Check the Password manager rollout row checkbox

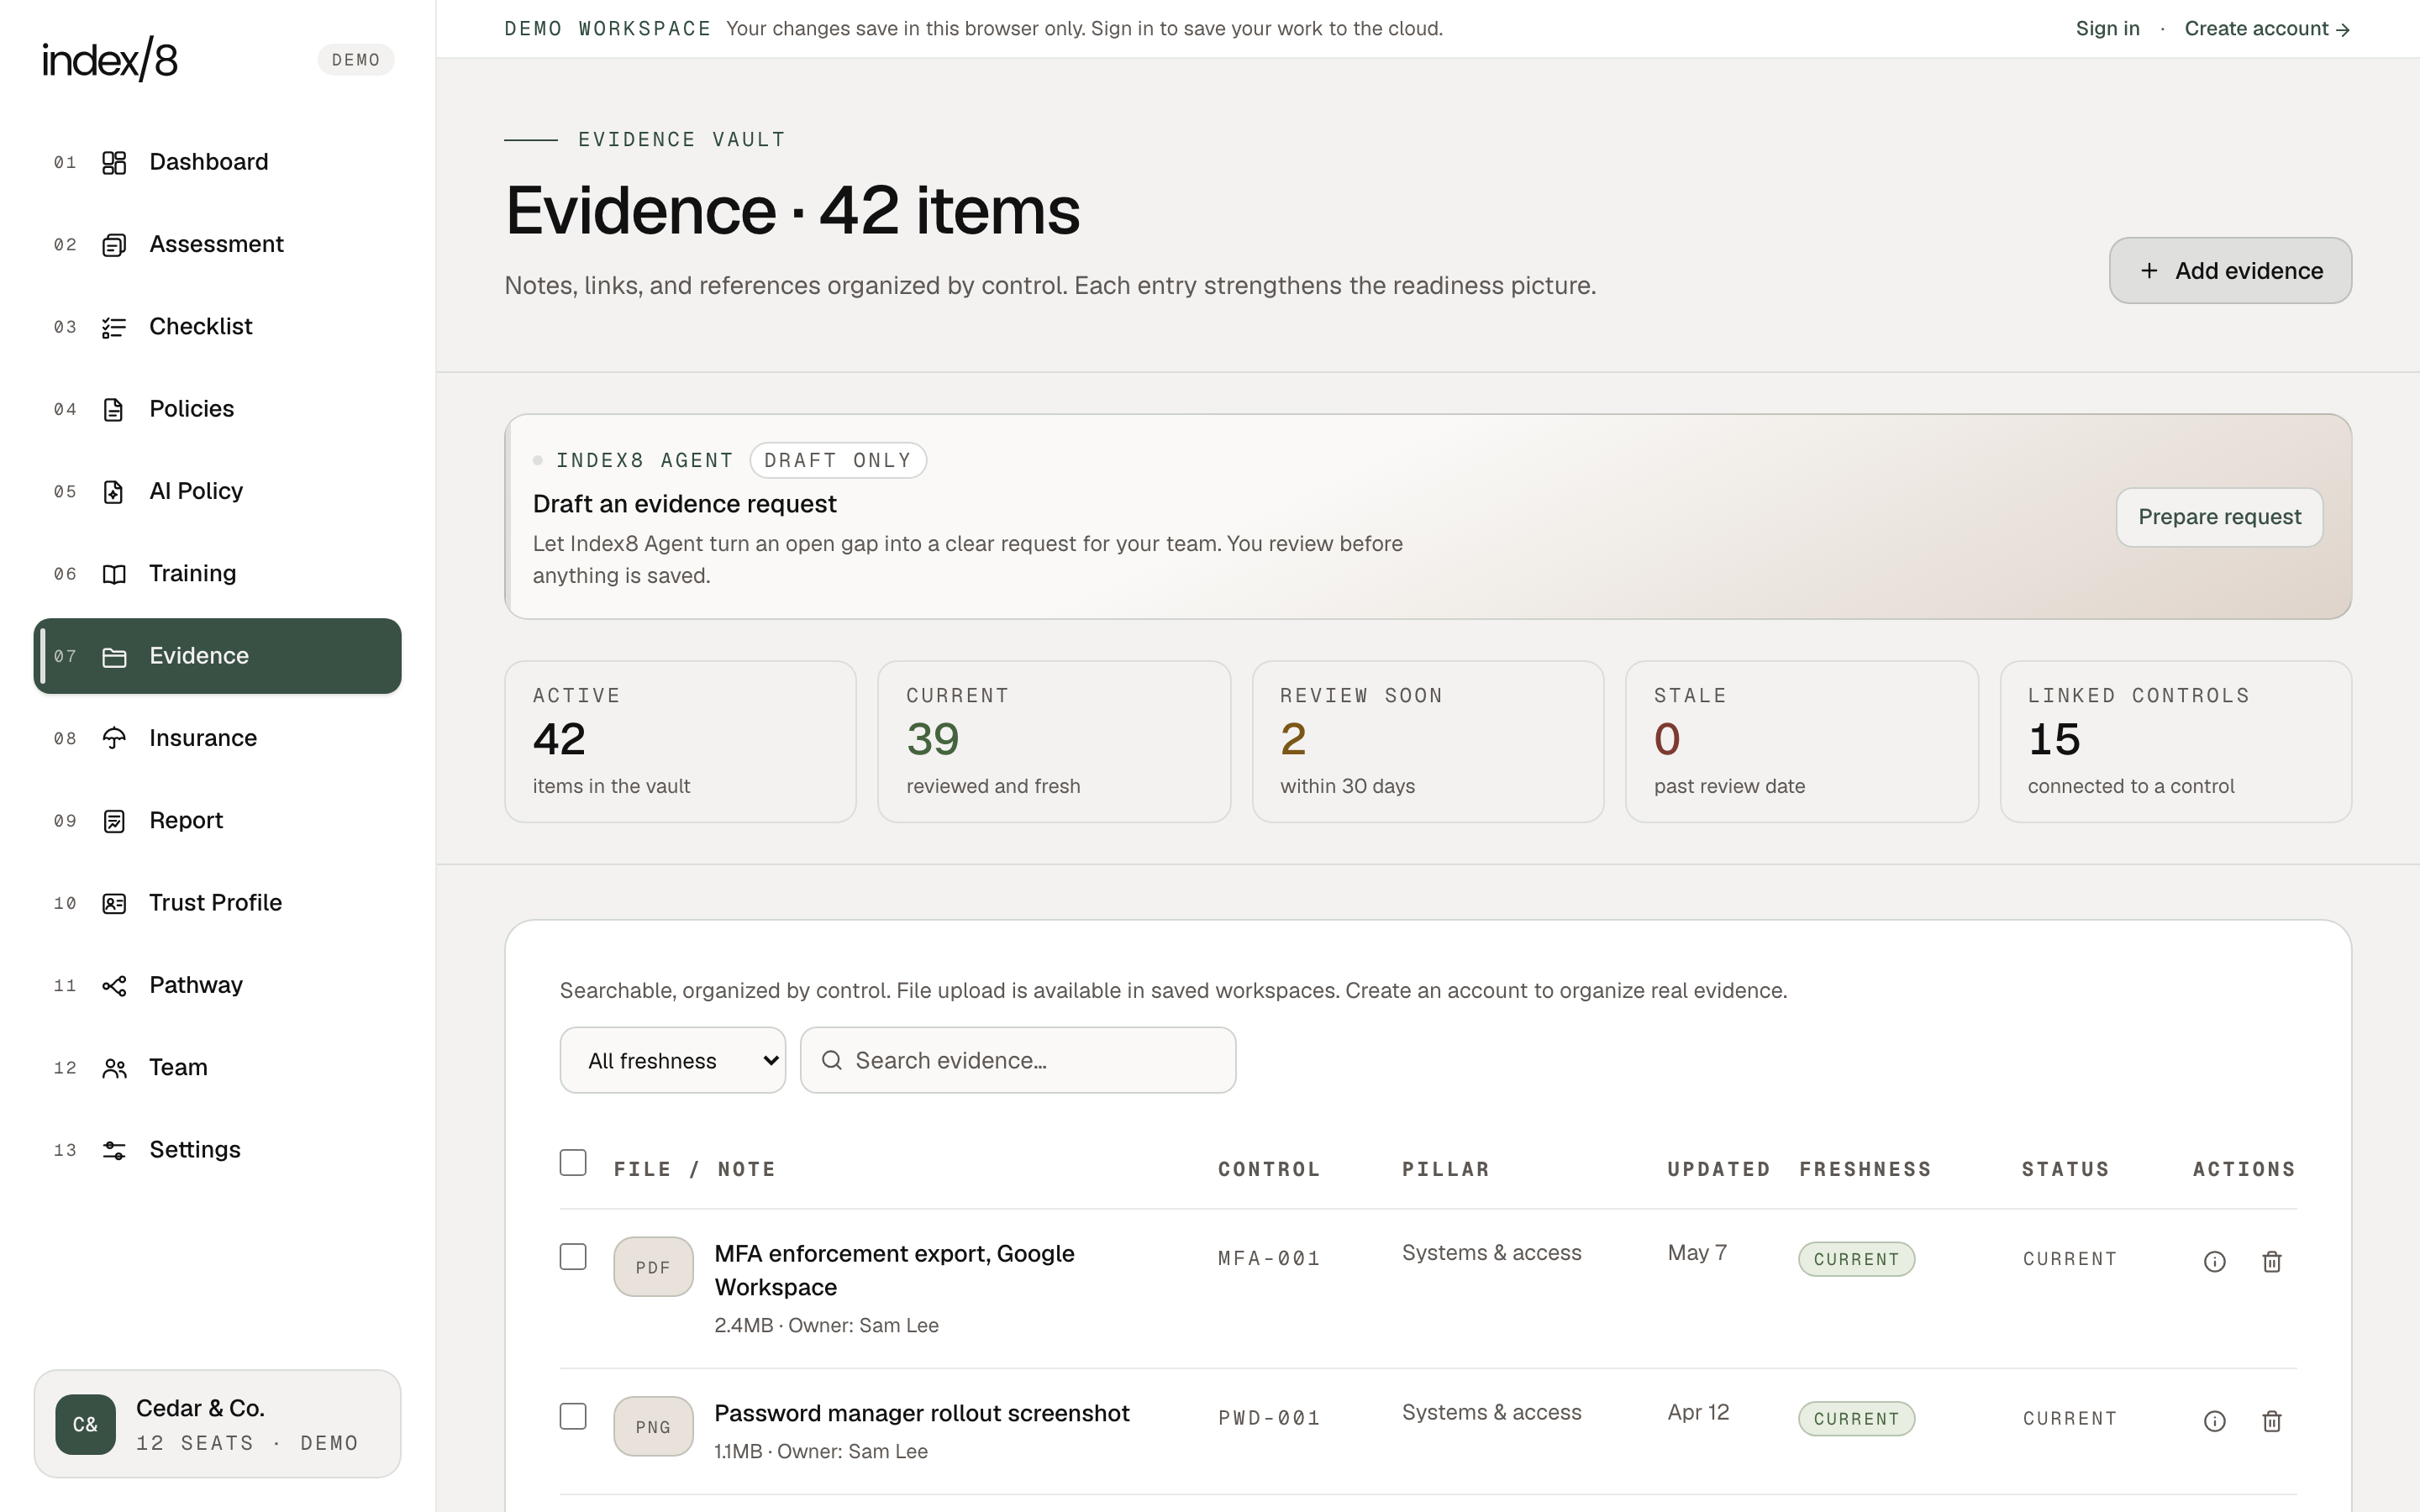pyautogui.click(x=573, y=1416)
